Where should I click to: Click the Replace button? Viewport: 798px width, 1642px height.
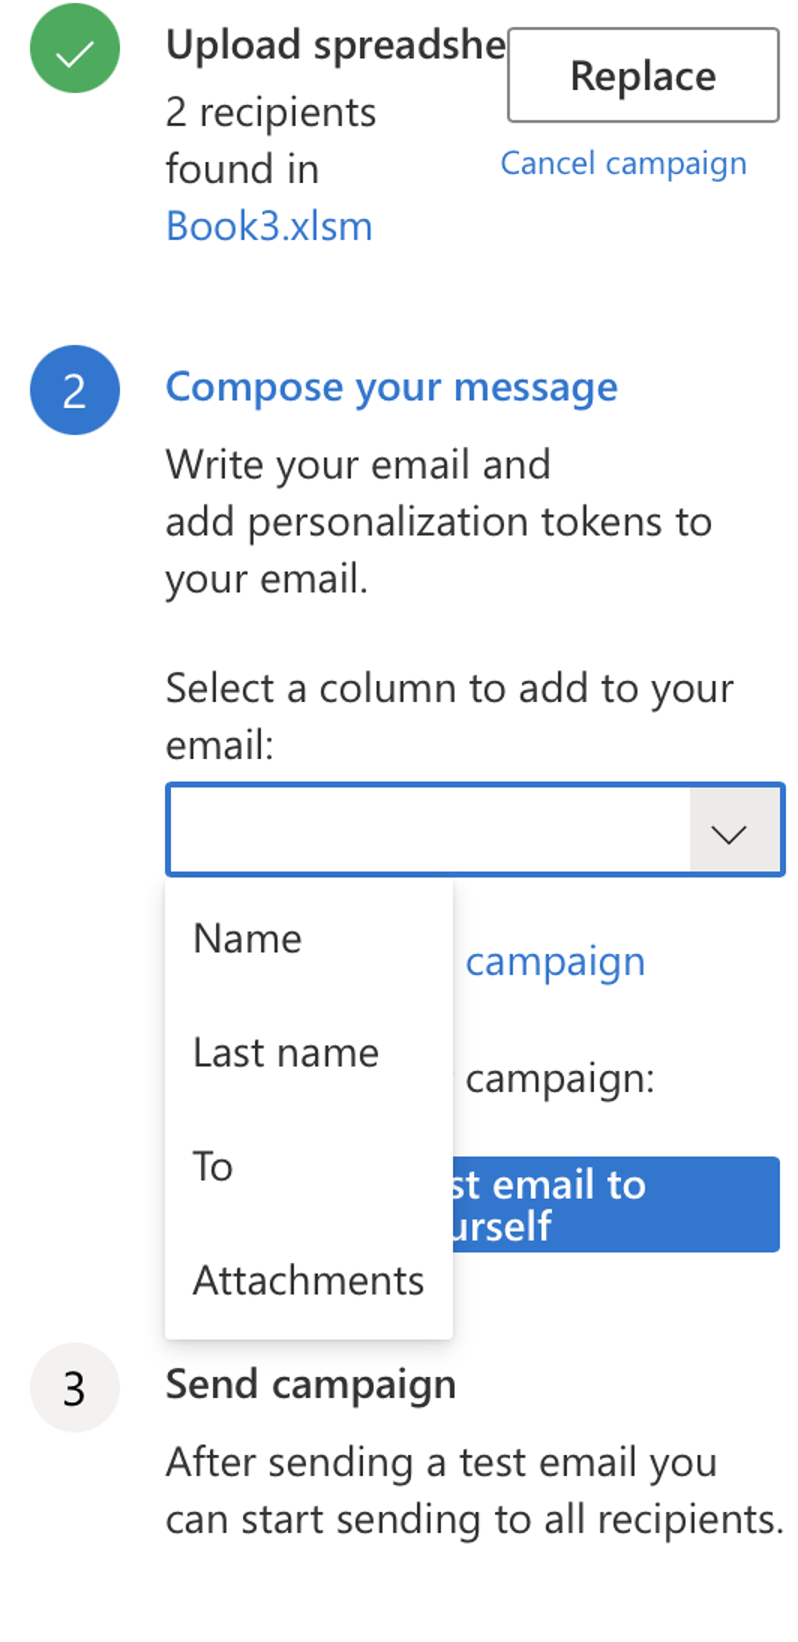click(x=642, y=75)
